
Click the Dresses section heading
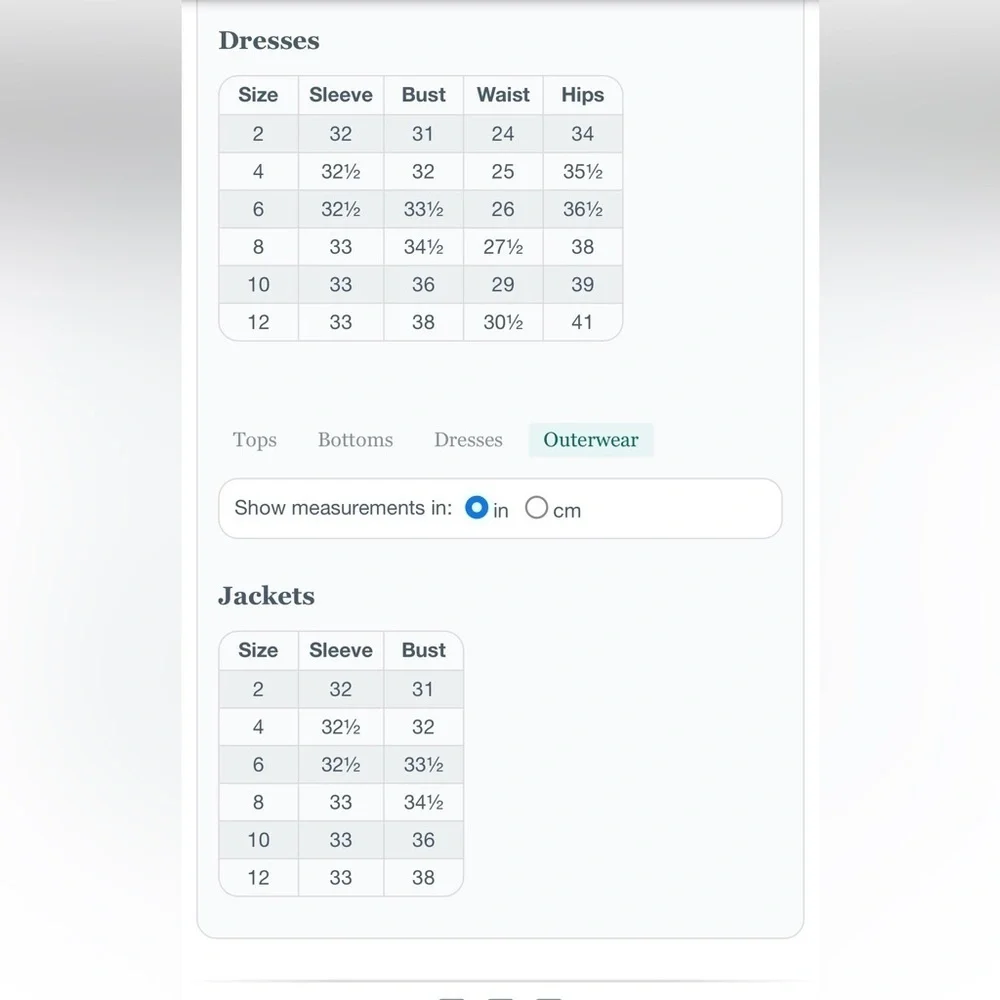269,40
